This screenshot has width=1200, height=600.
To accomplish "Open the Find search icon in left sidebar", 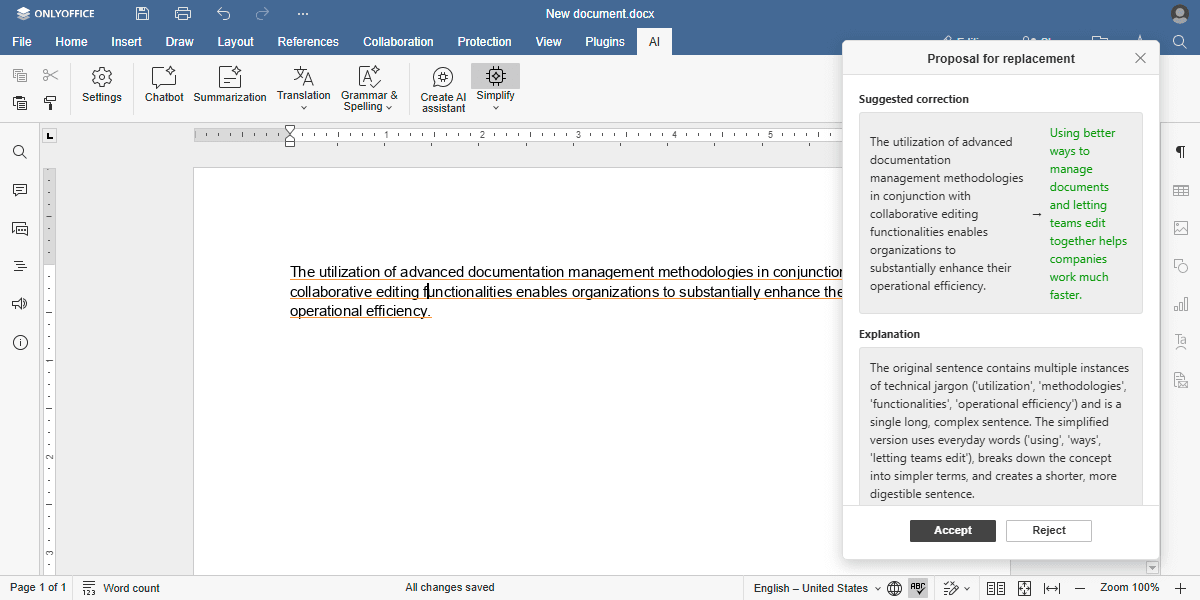I will tap(20, 152).
